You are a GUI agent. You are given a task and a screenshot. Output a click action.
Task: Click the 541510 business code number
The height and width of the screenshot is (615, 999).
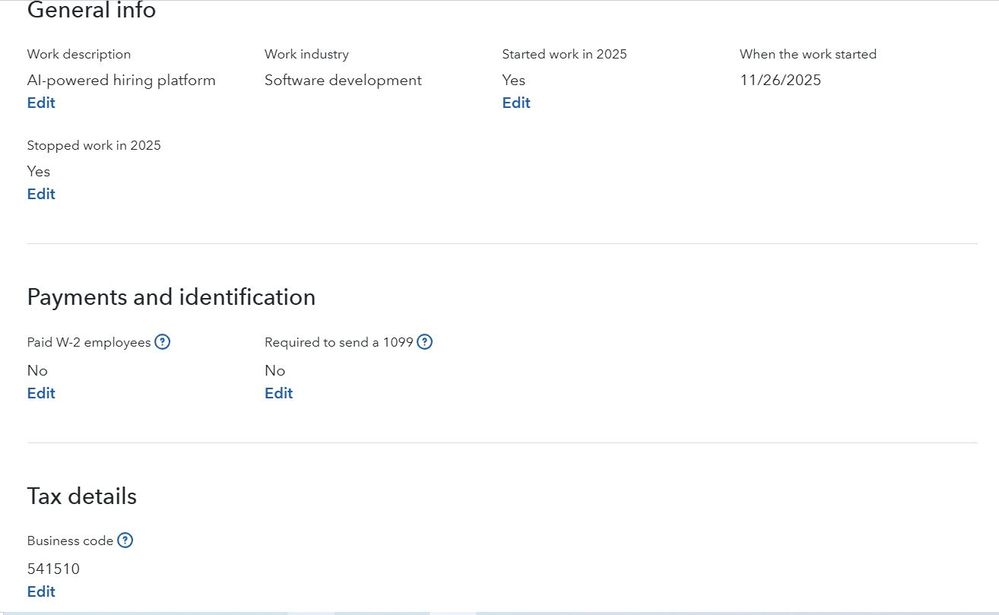pos(53,569)
